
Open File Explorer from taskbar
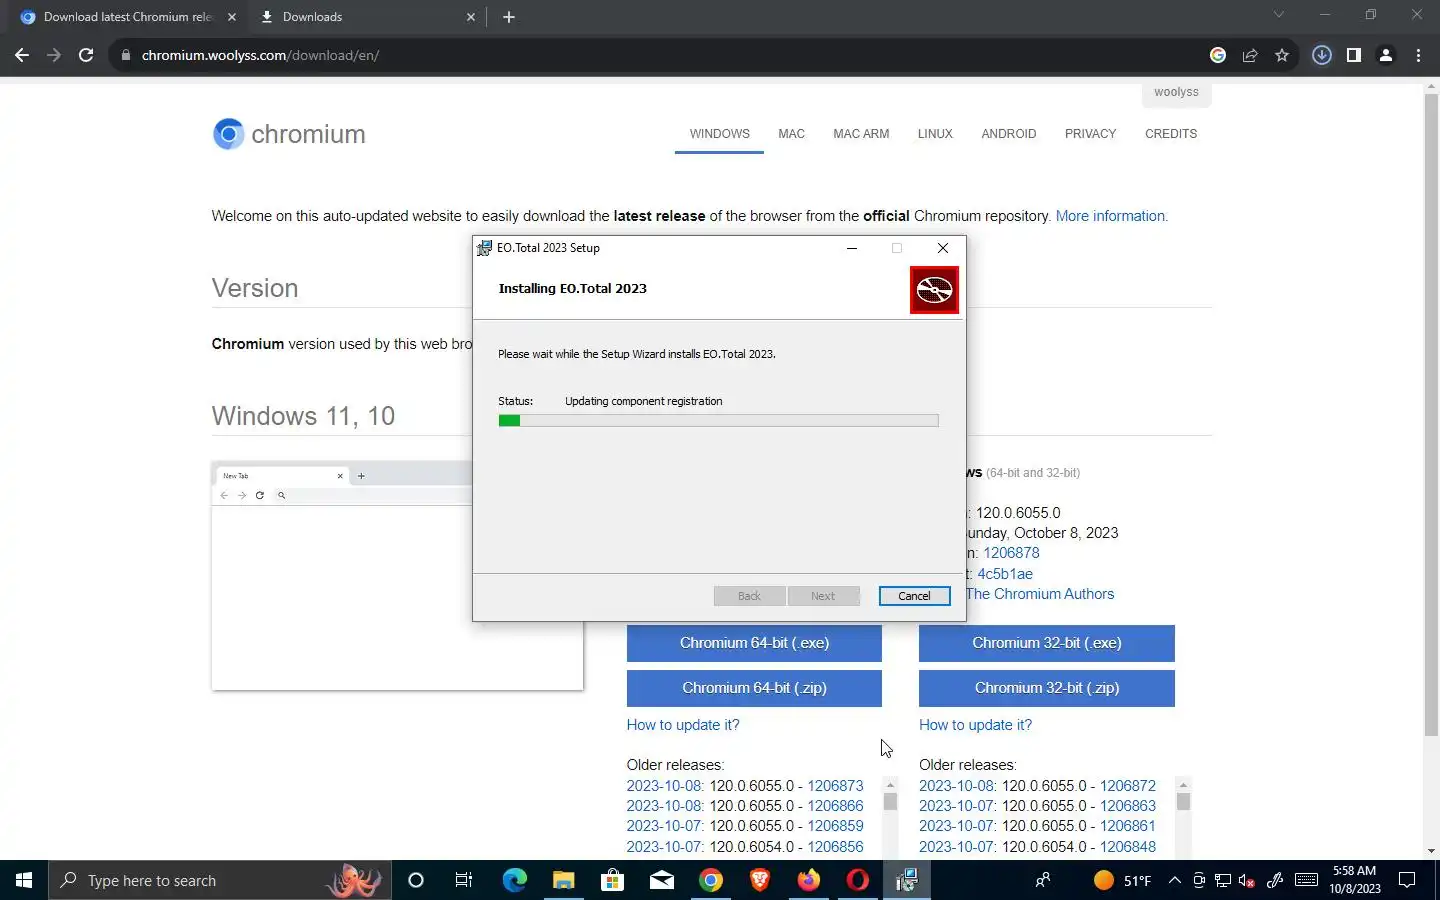(563, 880)
